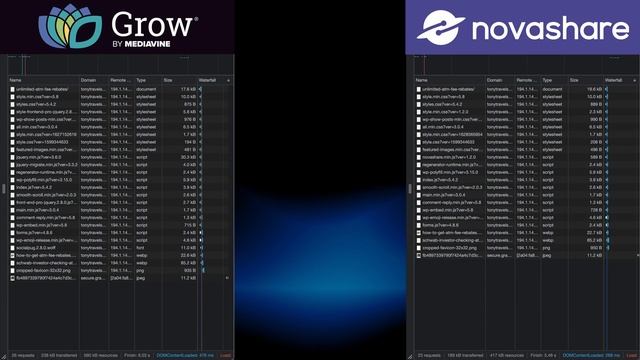Open Waterfall sort dropdown arrow in Novashare panel
Viewport: 640px width, 360px height.
point(634,80)
